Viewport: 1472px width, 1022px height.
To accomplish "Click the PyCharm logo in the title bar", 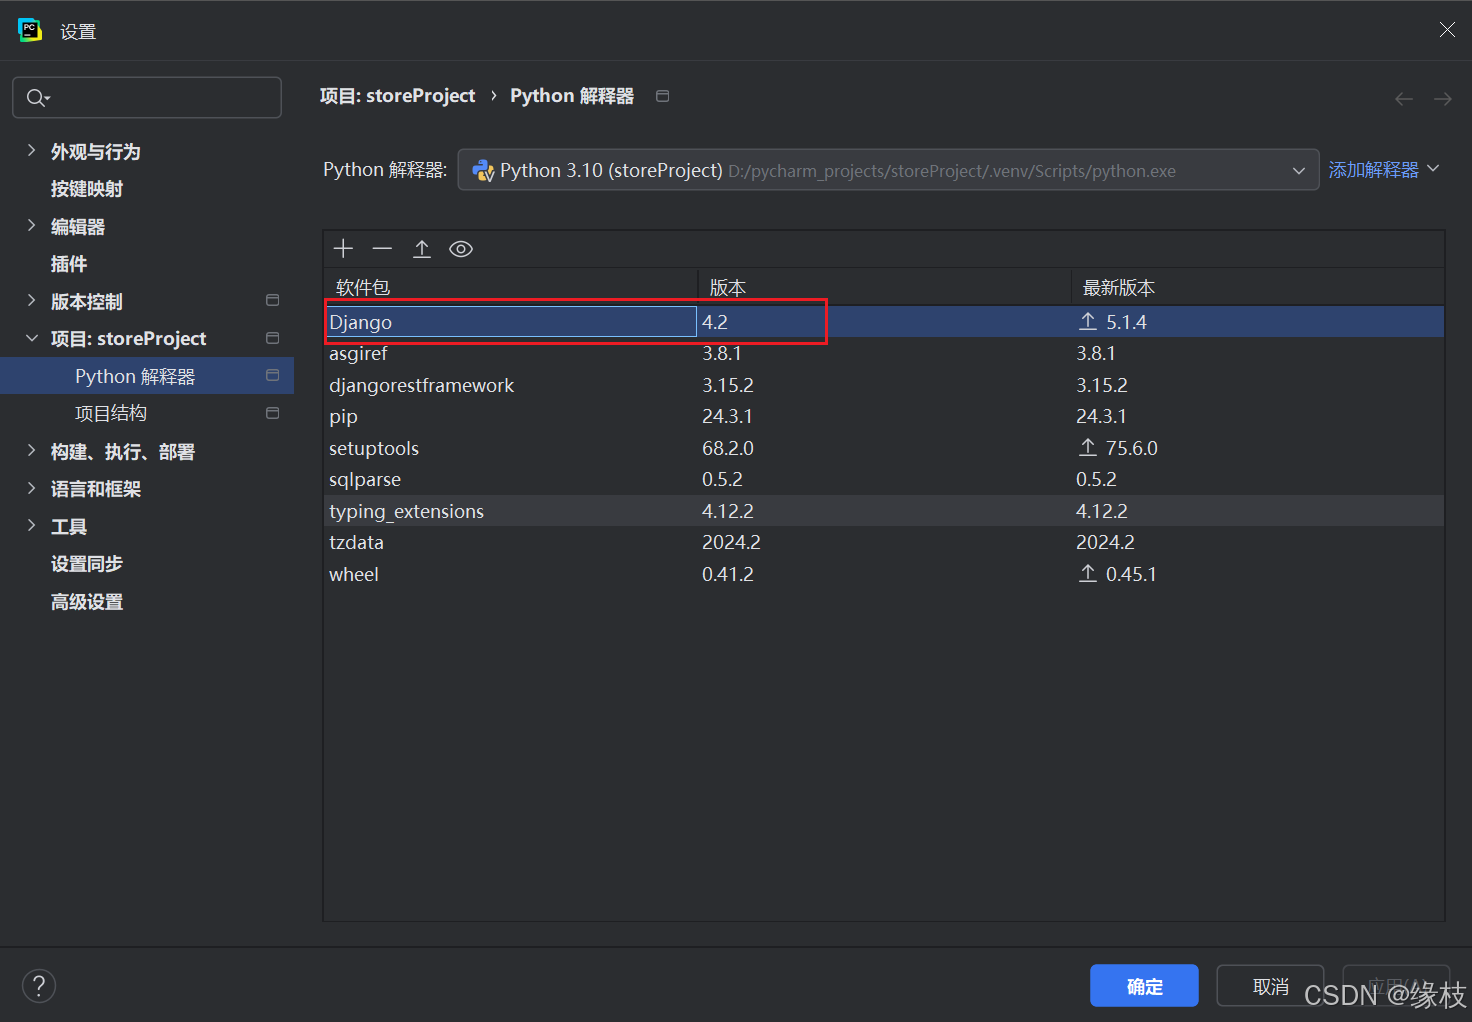I will [x=29, y=29].
